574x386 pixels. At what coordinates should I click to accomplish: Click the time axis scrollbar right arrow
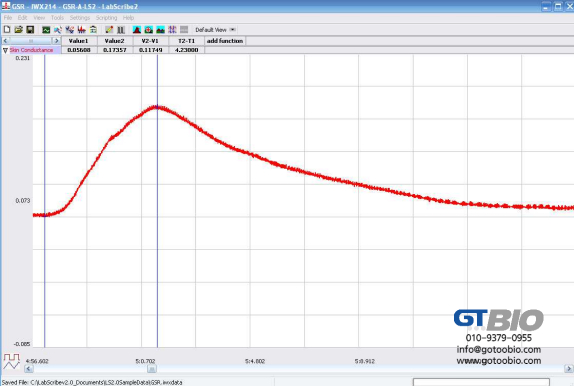[569, 369]
